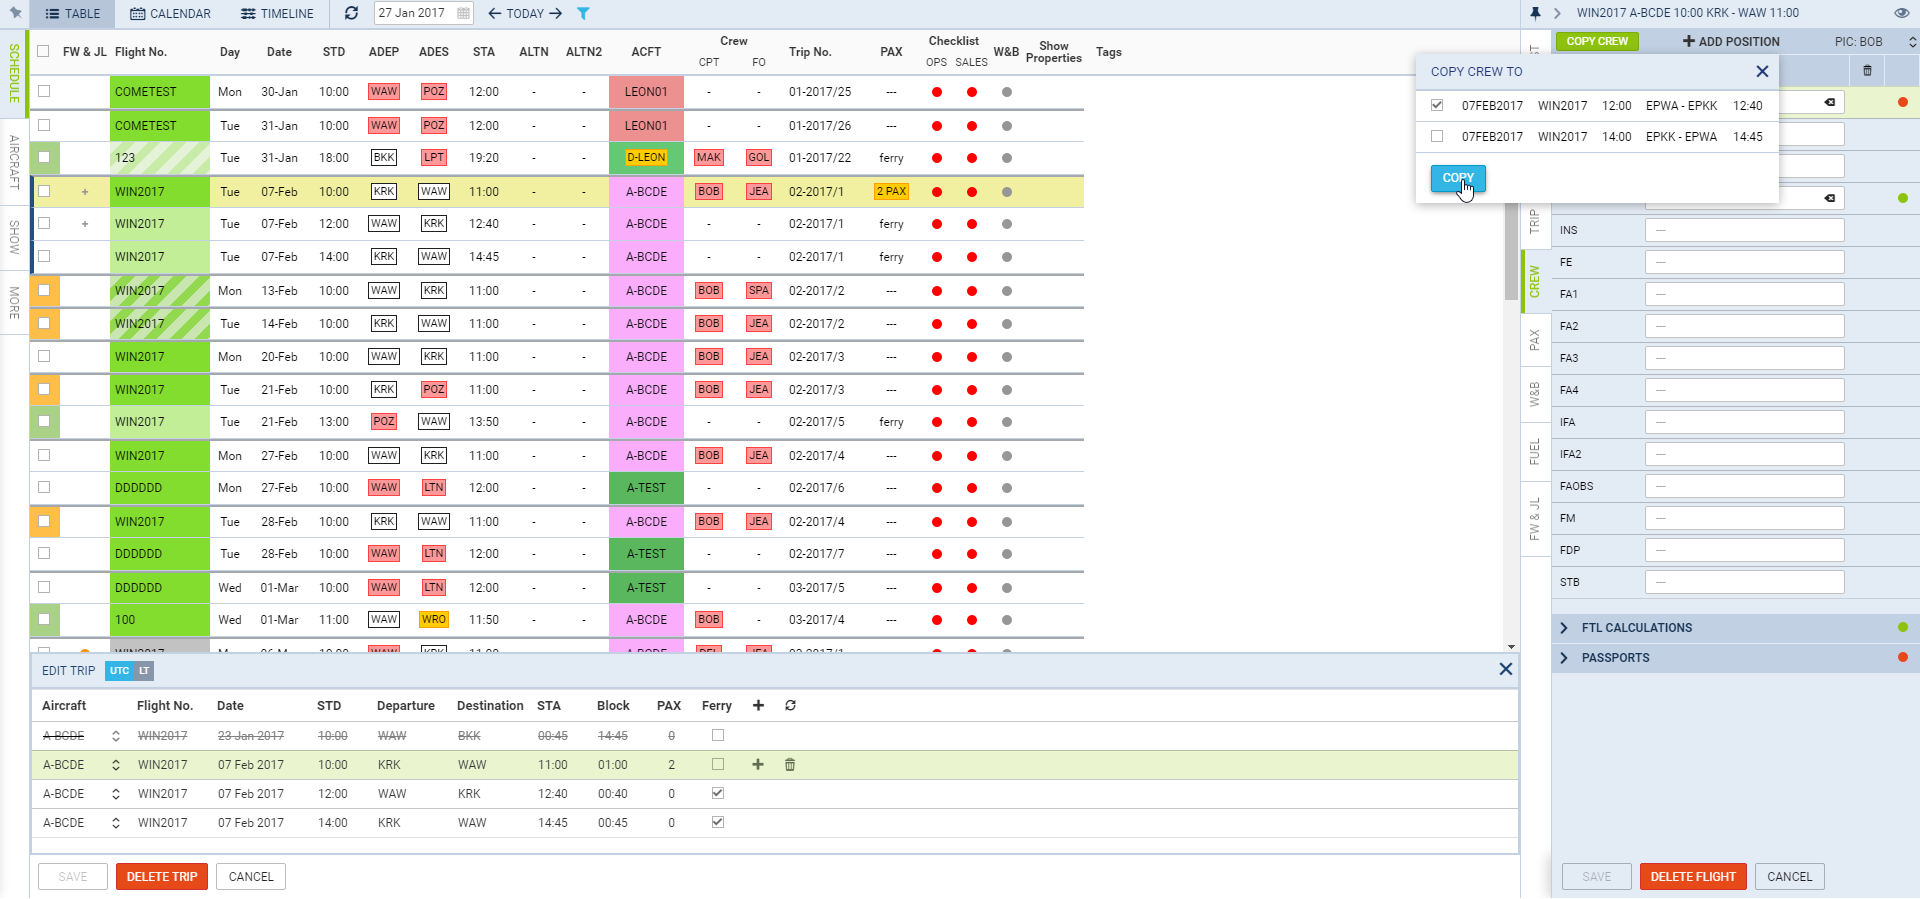Reload trip legs with refresh icon in Edit Trip header
The width and height of the screenshot is (1920, 899).
point(790,705)
